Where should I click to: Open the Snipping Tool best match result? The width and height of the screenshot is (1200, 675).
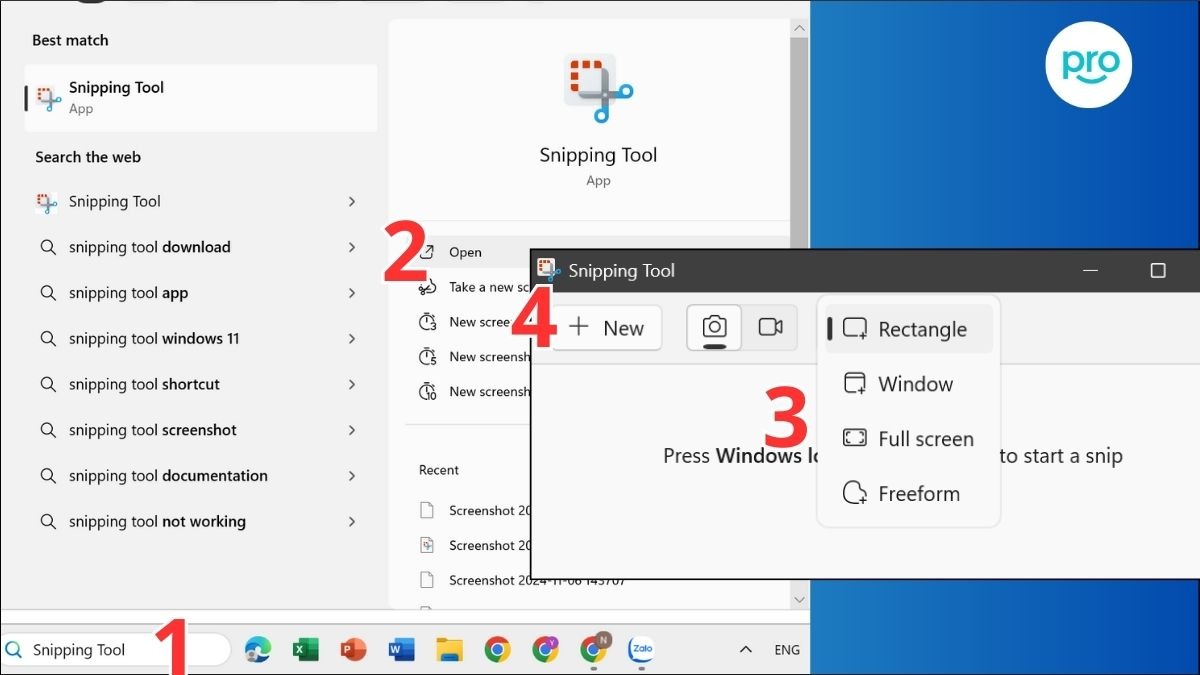(201, 98)
